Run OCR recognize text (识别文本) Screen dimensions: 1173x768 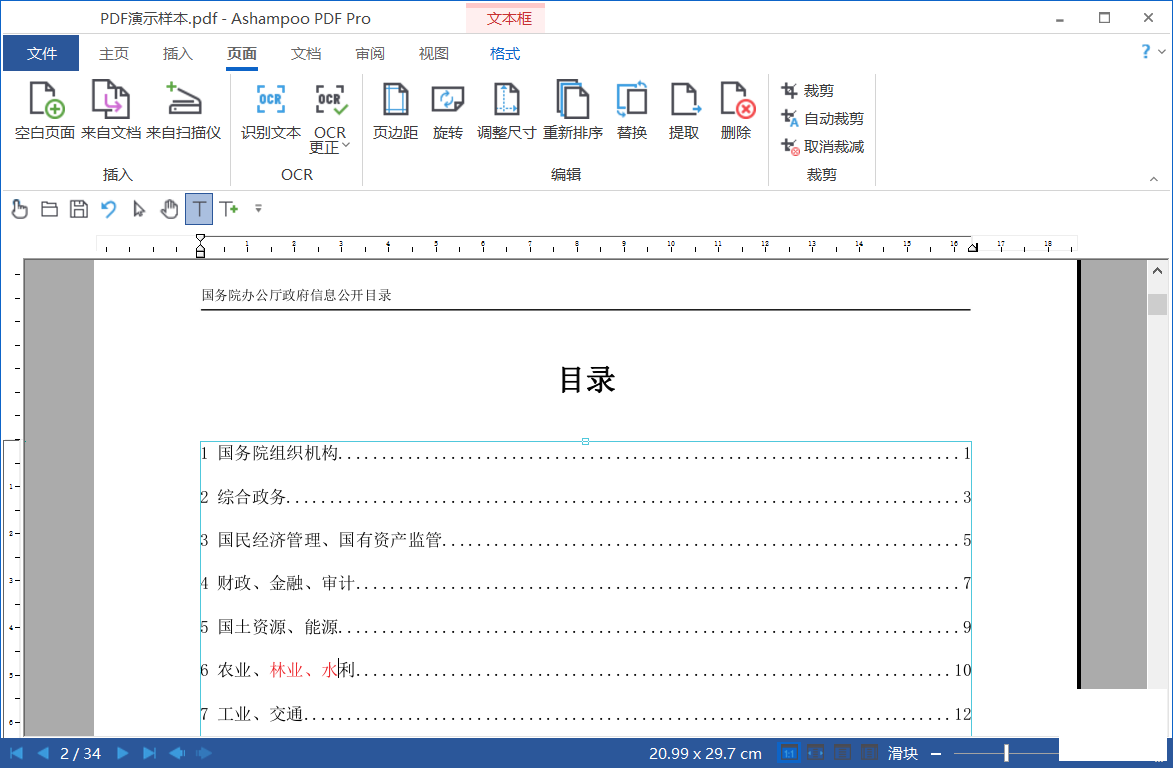271,111
